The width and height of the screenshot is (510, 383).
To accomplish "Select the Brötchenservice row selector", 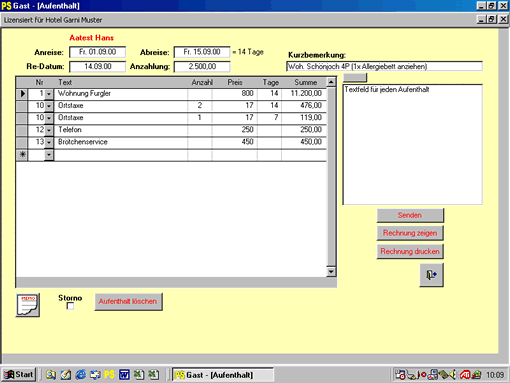I will (x=22, y=142).
